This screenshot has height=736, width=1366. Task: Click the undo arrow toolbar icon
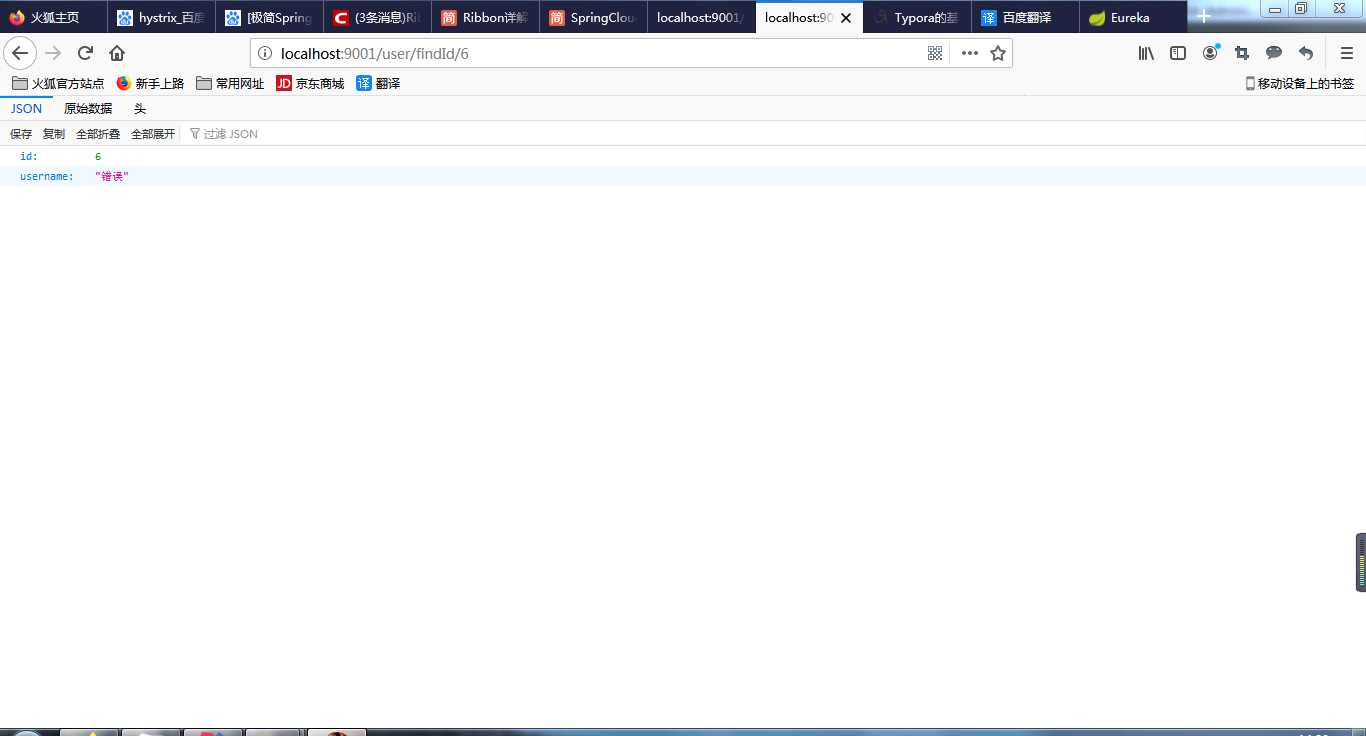tap(1306, 53)
